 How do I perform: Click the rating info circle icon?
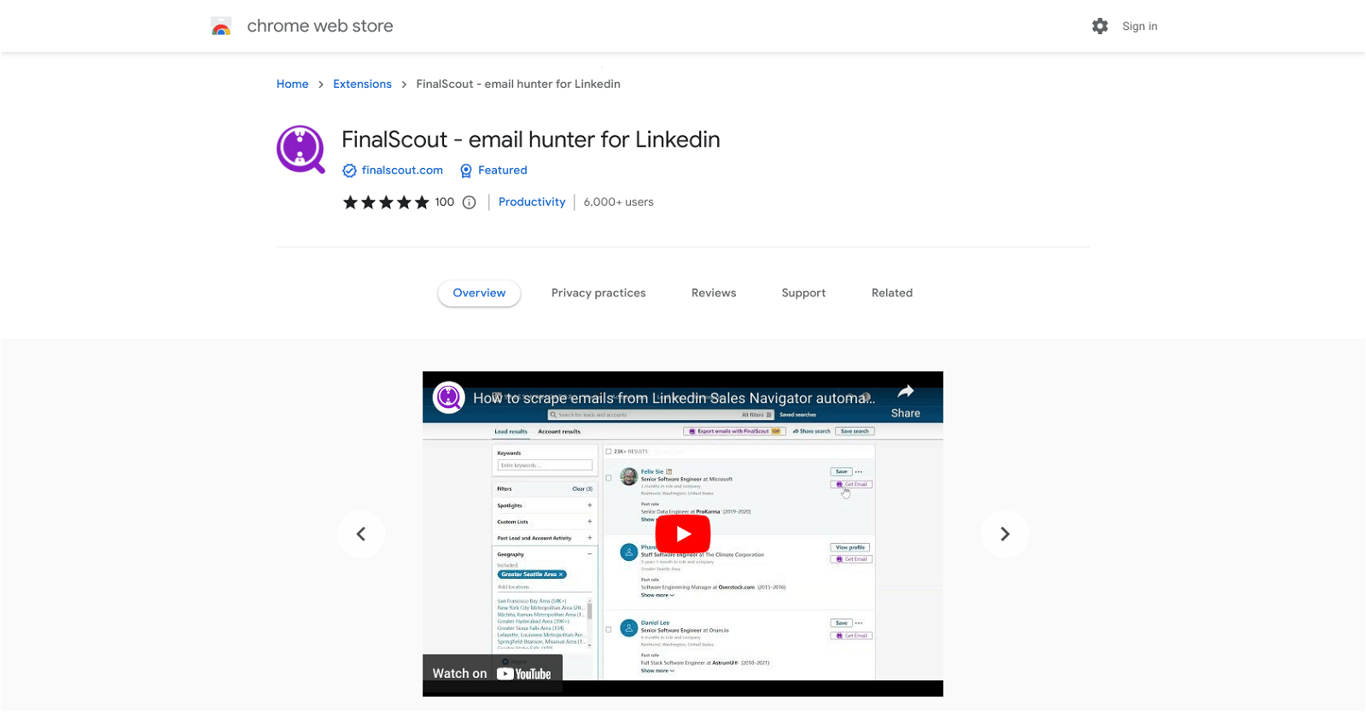point(469,202)
